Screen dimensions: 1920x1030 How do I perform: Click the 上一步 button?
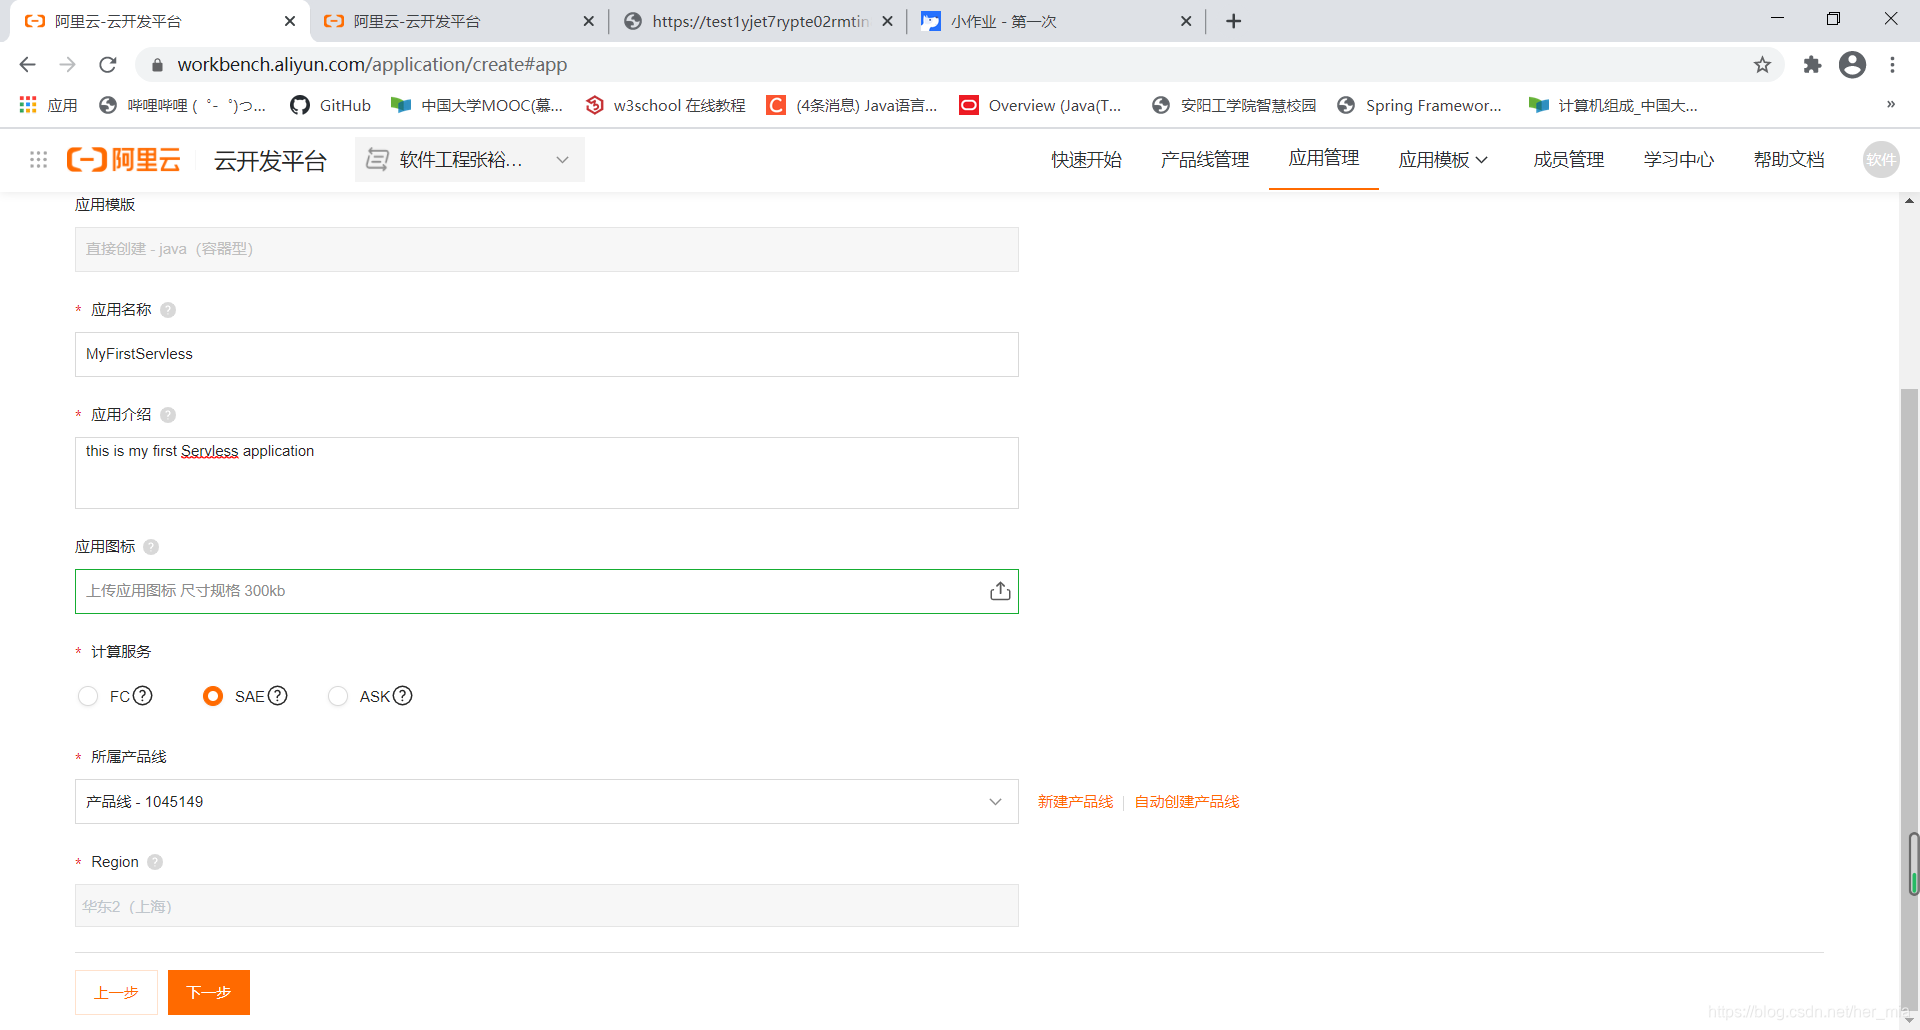116,993
